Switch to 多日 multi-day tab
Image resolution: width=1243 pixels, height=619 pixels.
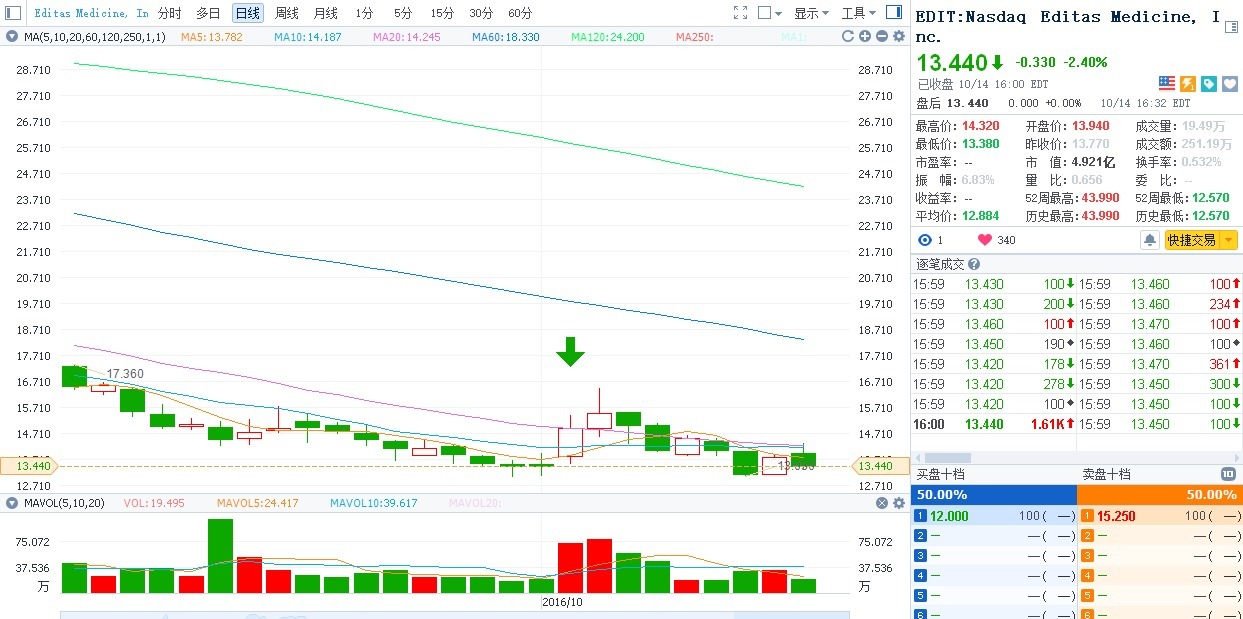[208, 13]
